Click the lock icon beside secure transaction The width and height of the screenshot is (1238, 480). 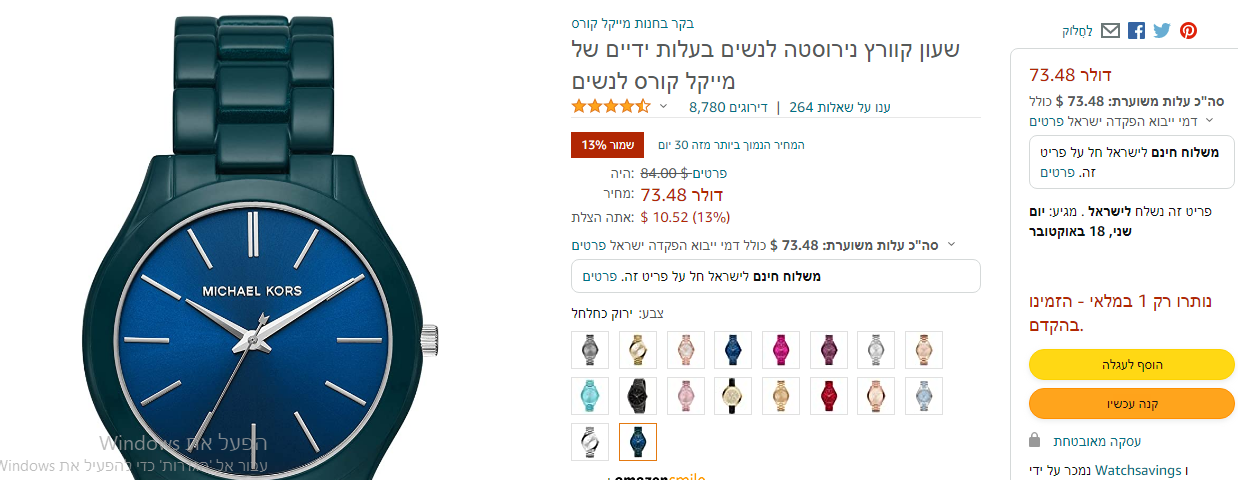(x=1036, y=440)
